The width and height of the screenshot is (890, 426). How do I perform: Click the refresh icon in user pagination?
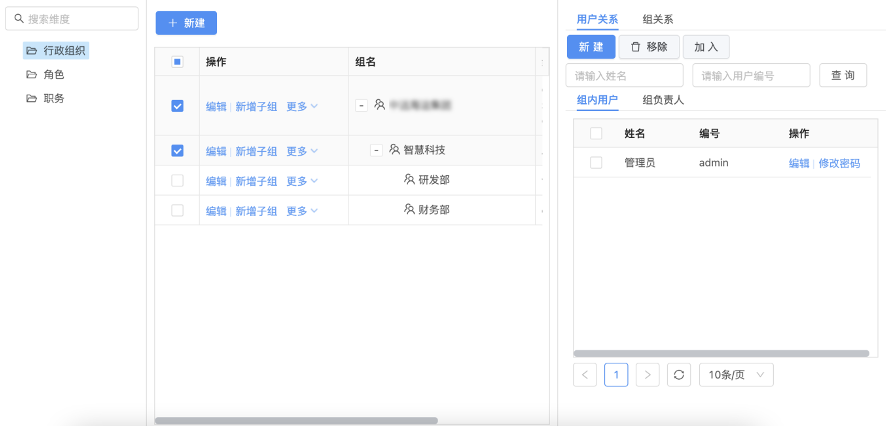tap(679, 375)
